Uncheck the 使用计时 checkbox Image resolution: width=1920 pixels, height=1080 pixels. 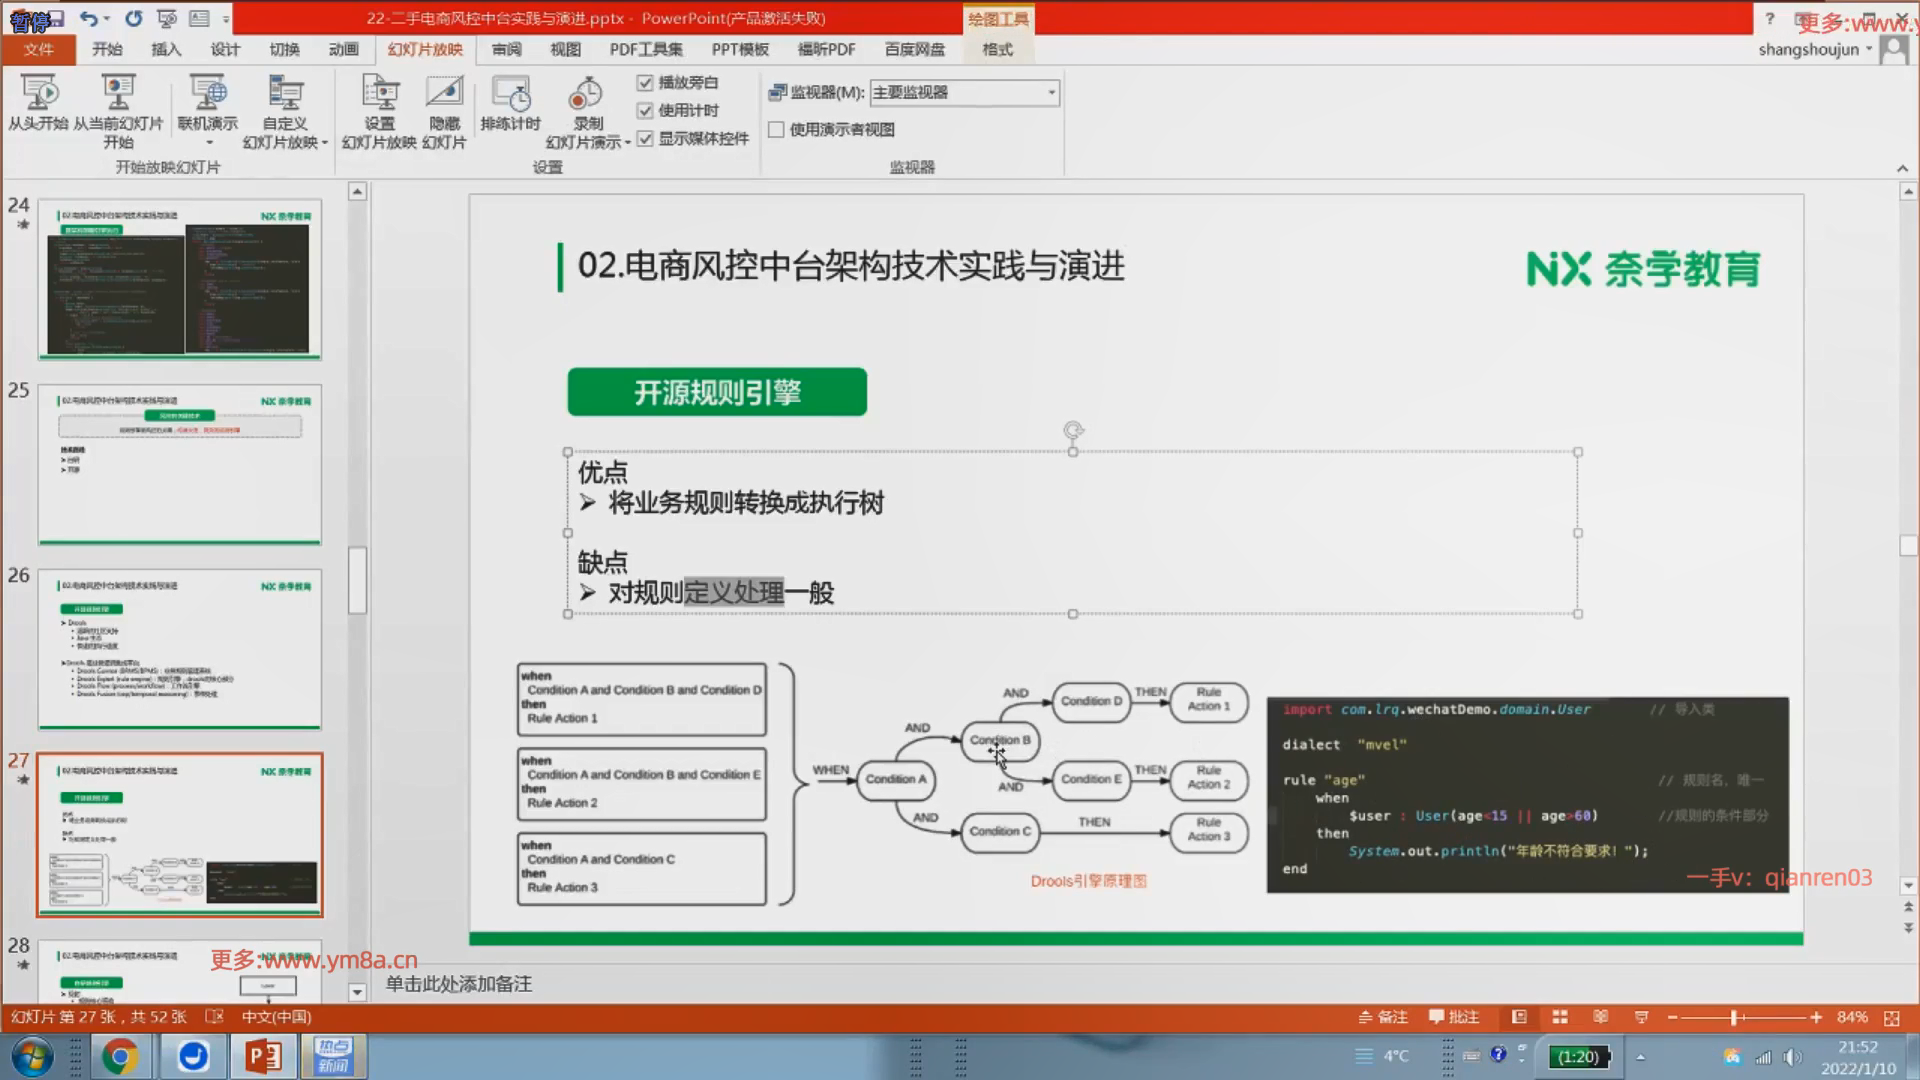tap(645, 110)
